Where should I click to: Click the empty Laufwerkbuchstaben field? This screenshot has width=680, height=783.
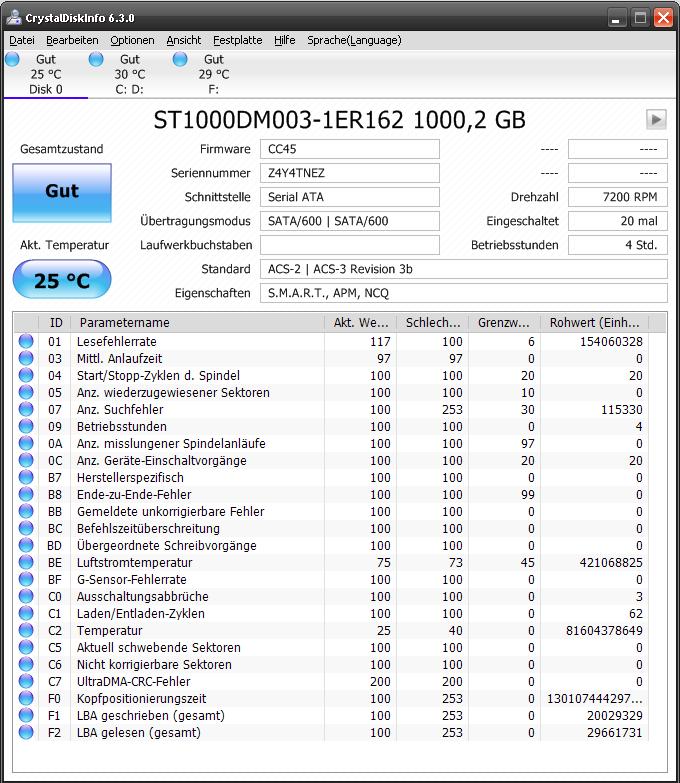click(349, 245)
